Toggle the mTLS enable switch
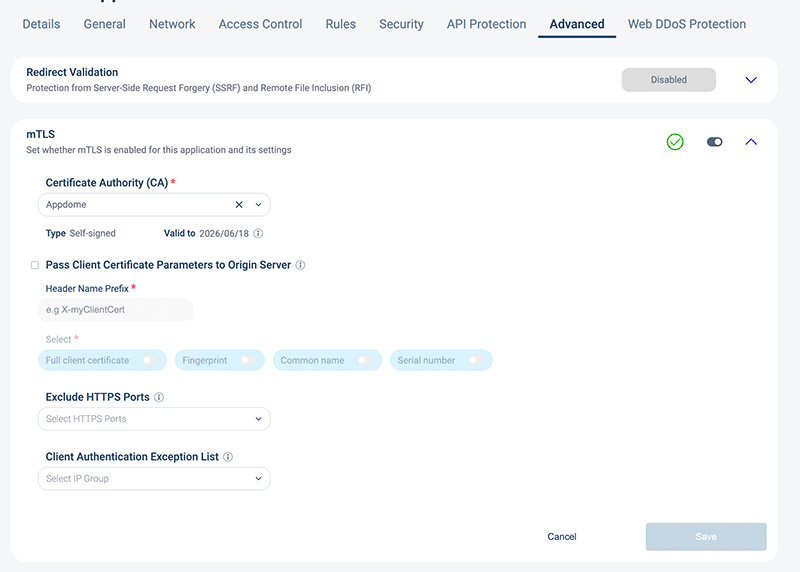Viewport: 800px width, 572px height. pyautogui.click(x=714, y=142)
